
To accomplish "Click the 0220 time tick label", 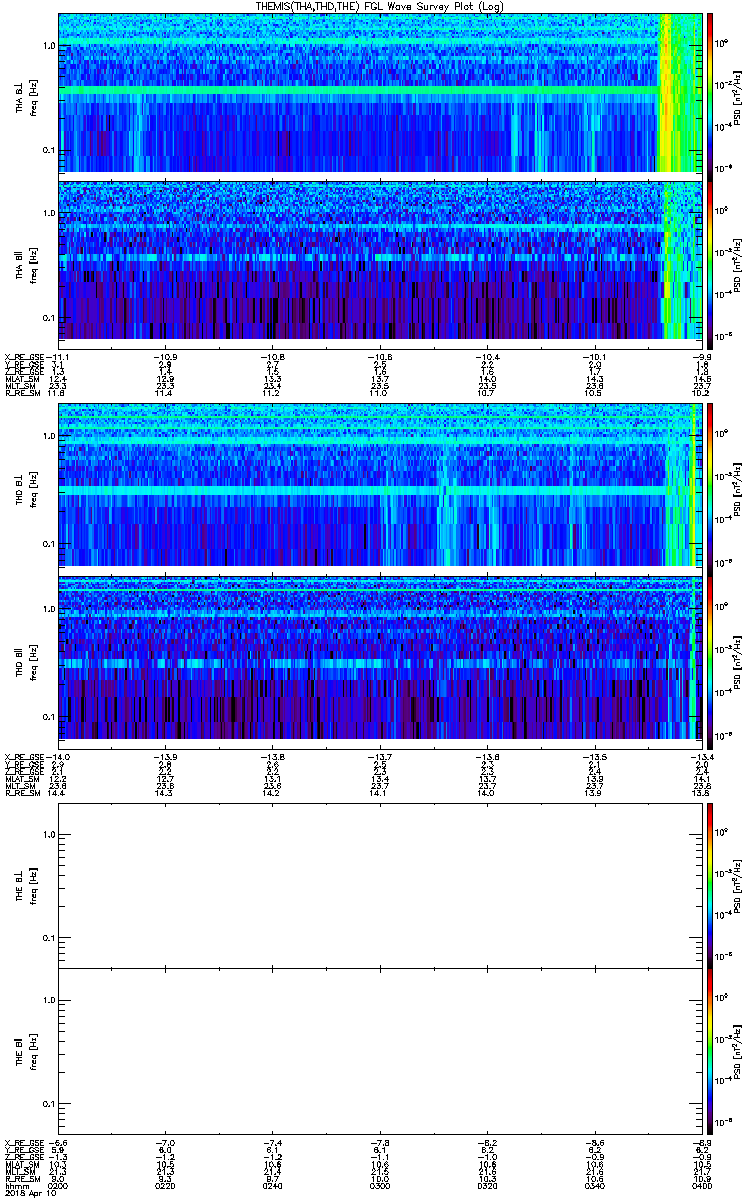I will tap(165, 1185).
